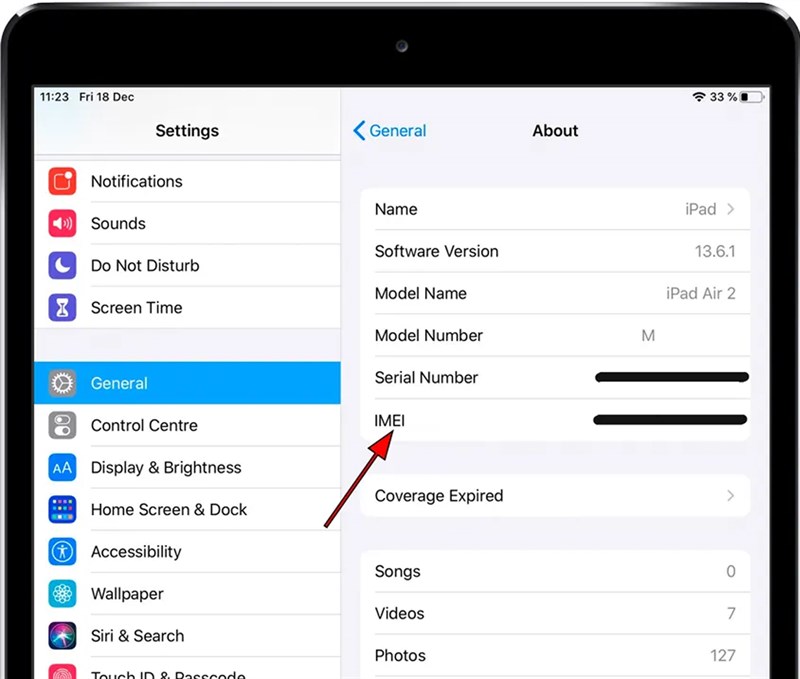
Task: Tap the Notifications red icon
Action: click(62, 181)
